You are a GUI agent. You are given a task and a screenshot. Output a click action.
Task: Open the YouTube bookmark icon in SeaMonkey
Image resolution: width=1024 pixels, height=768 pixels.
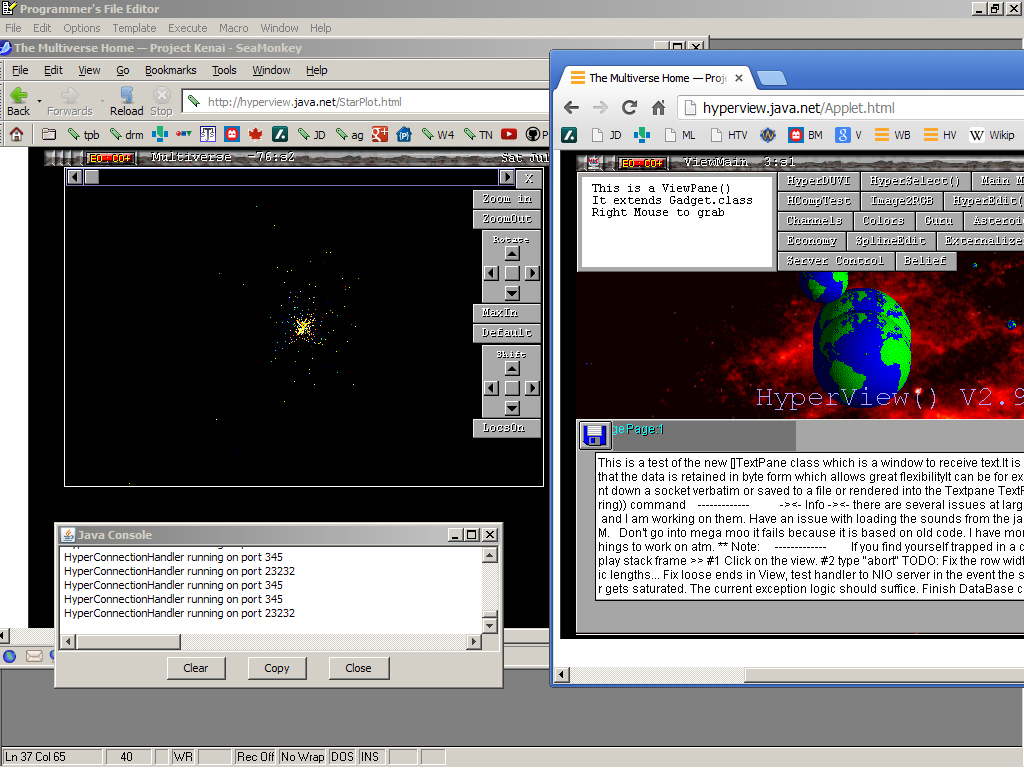tap(510, 134)
